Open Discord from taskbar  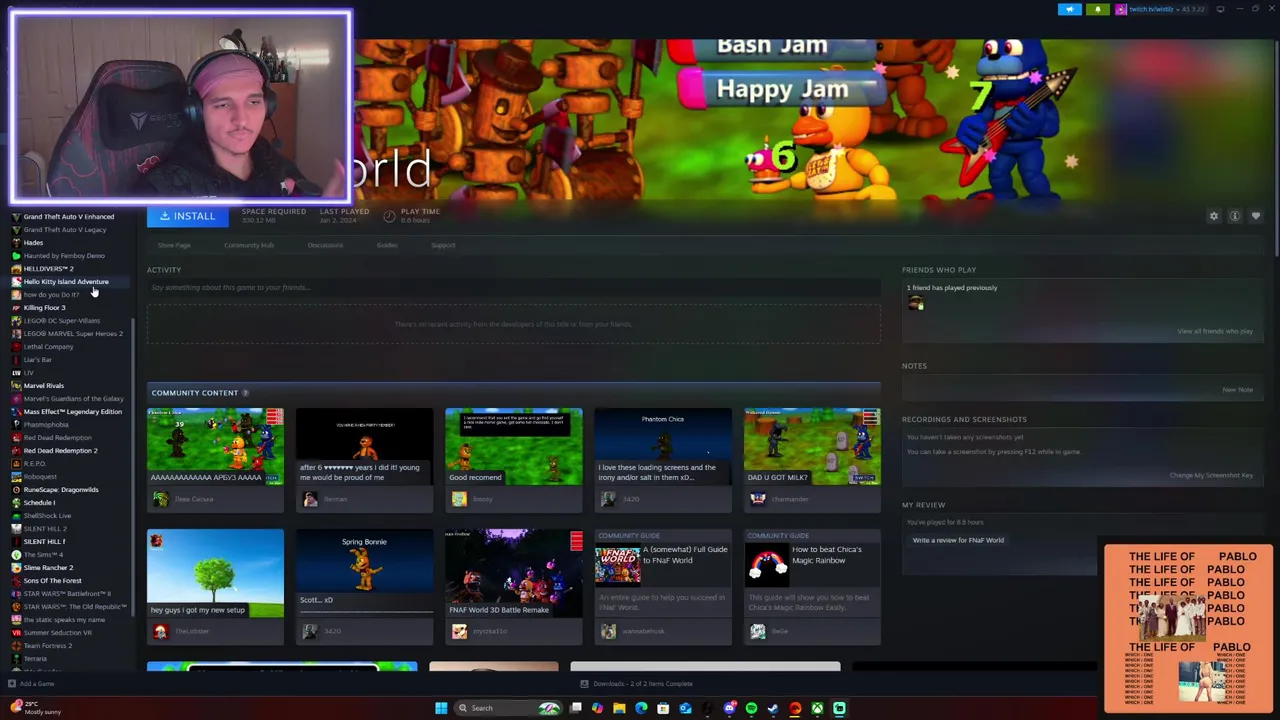(x=730, y=708)
